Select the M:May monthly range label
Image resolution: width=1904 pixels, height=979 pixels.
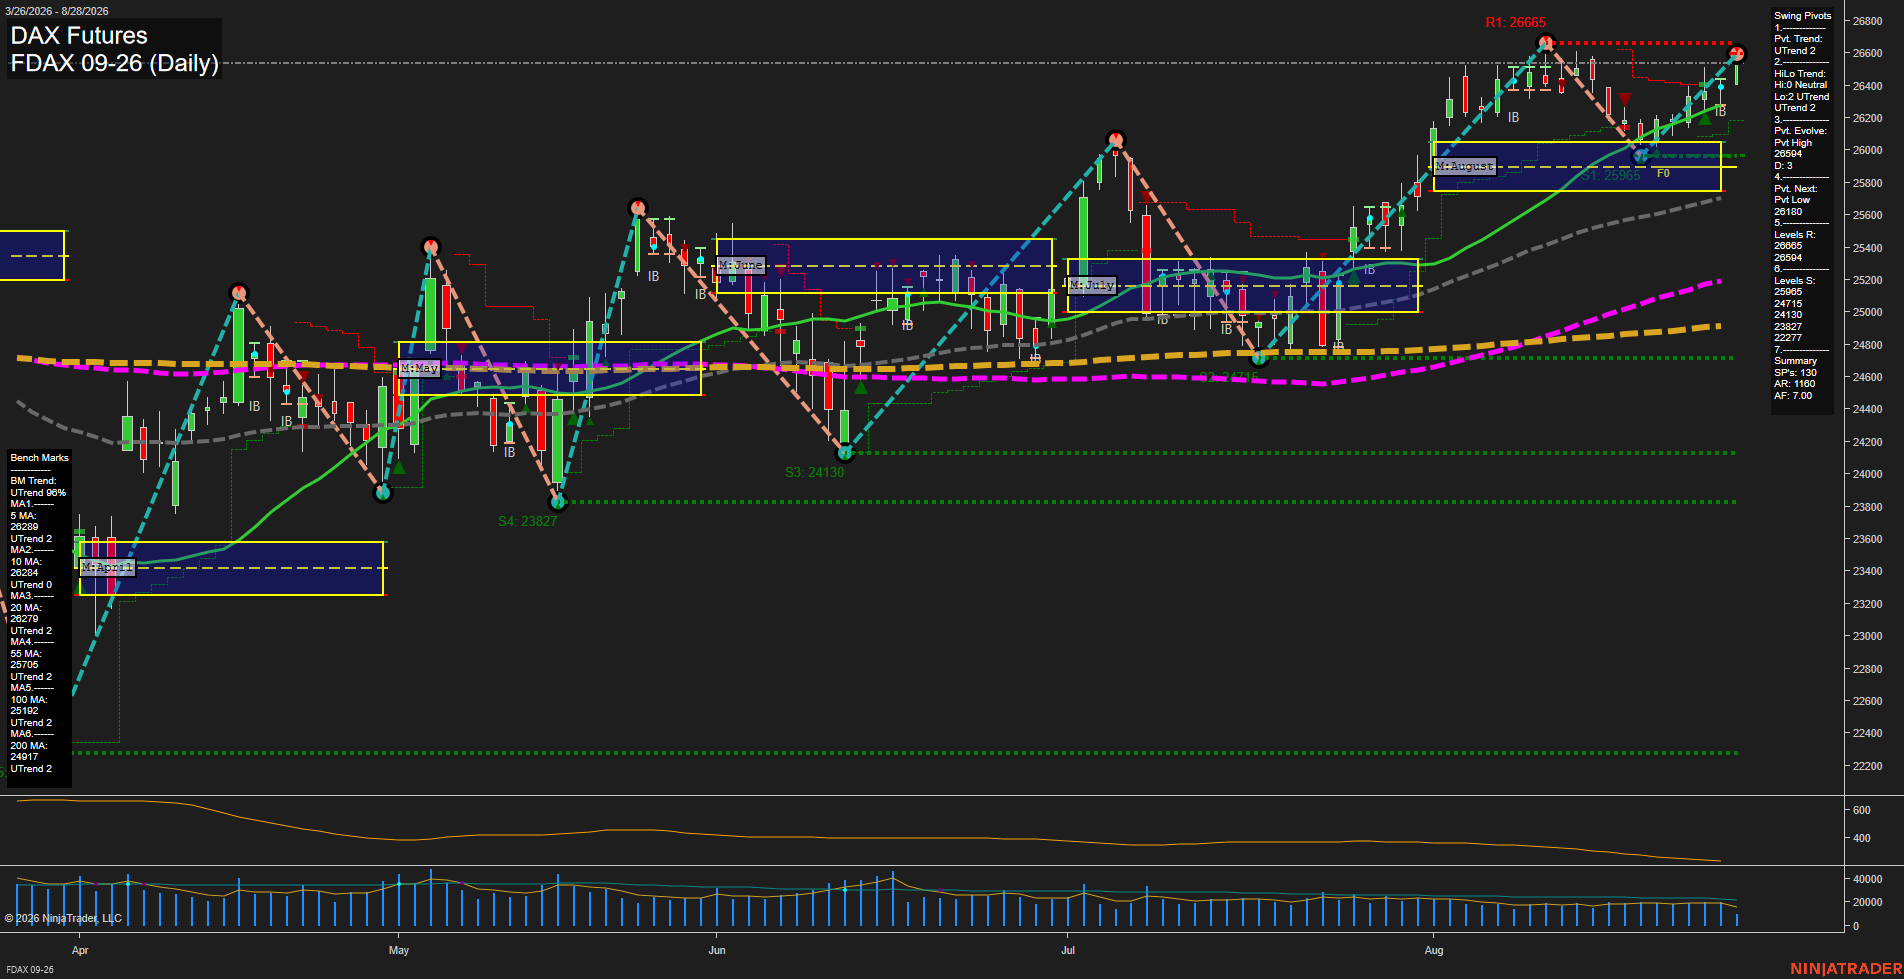[419, 368]
